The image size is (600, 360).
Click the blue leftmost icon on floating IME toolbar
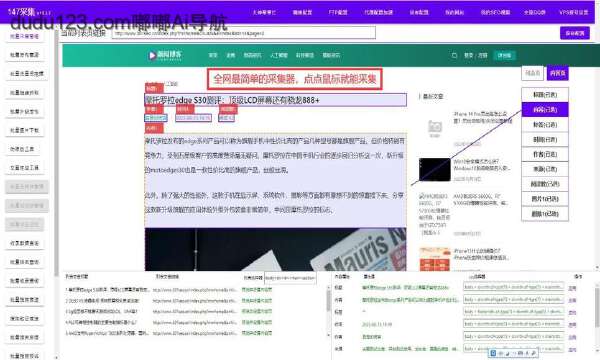coord(493,353)
